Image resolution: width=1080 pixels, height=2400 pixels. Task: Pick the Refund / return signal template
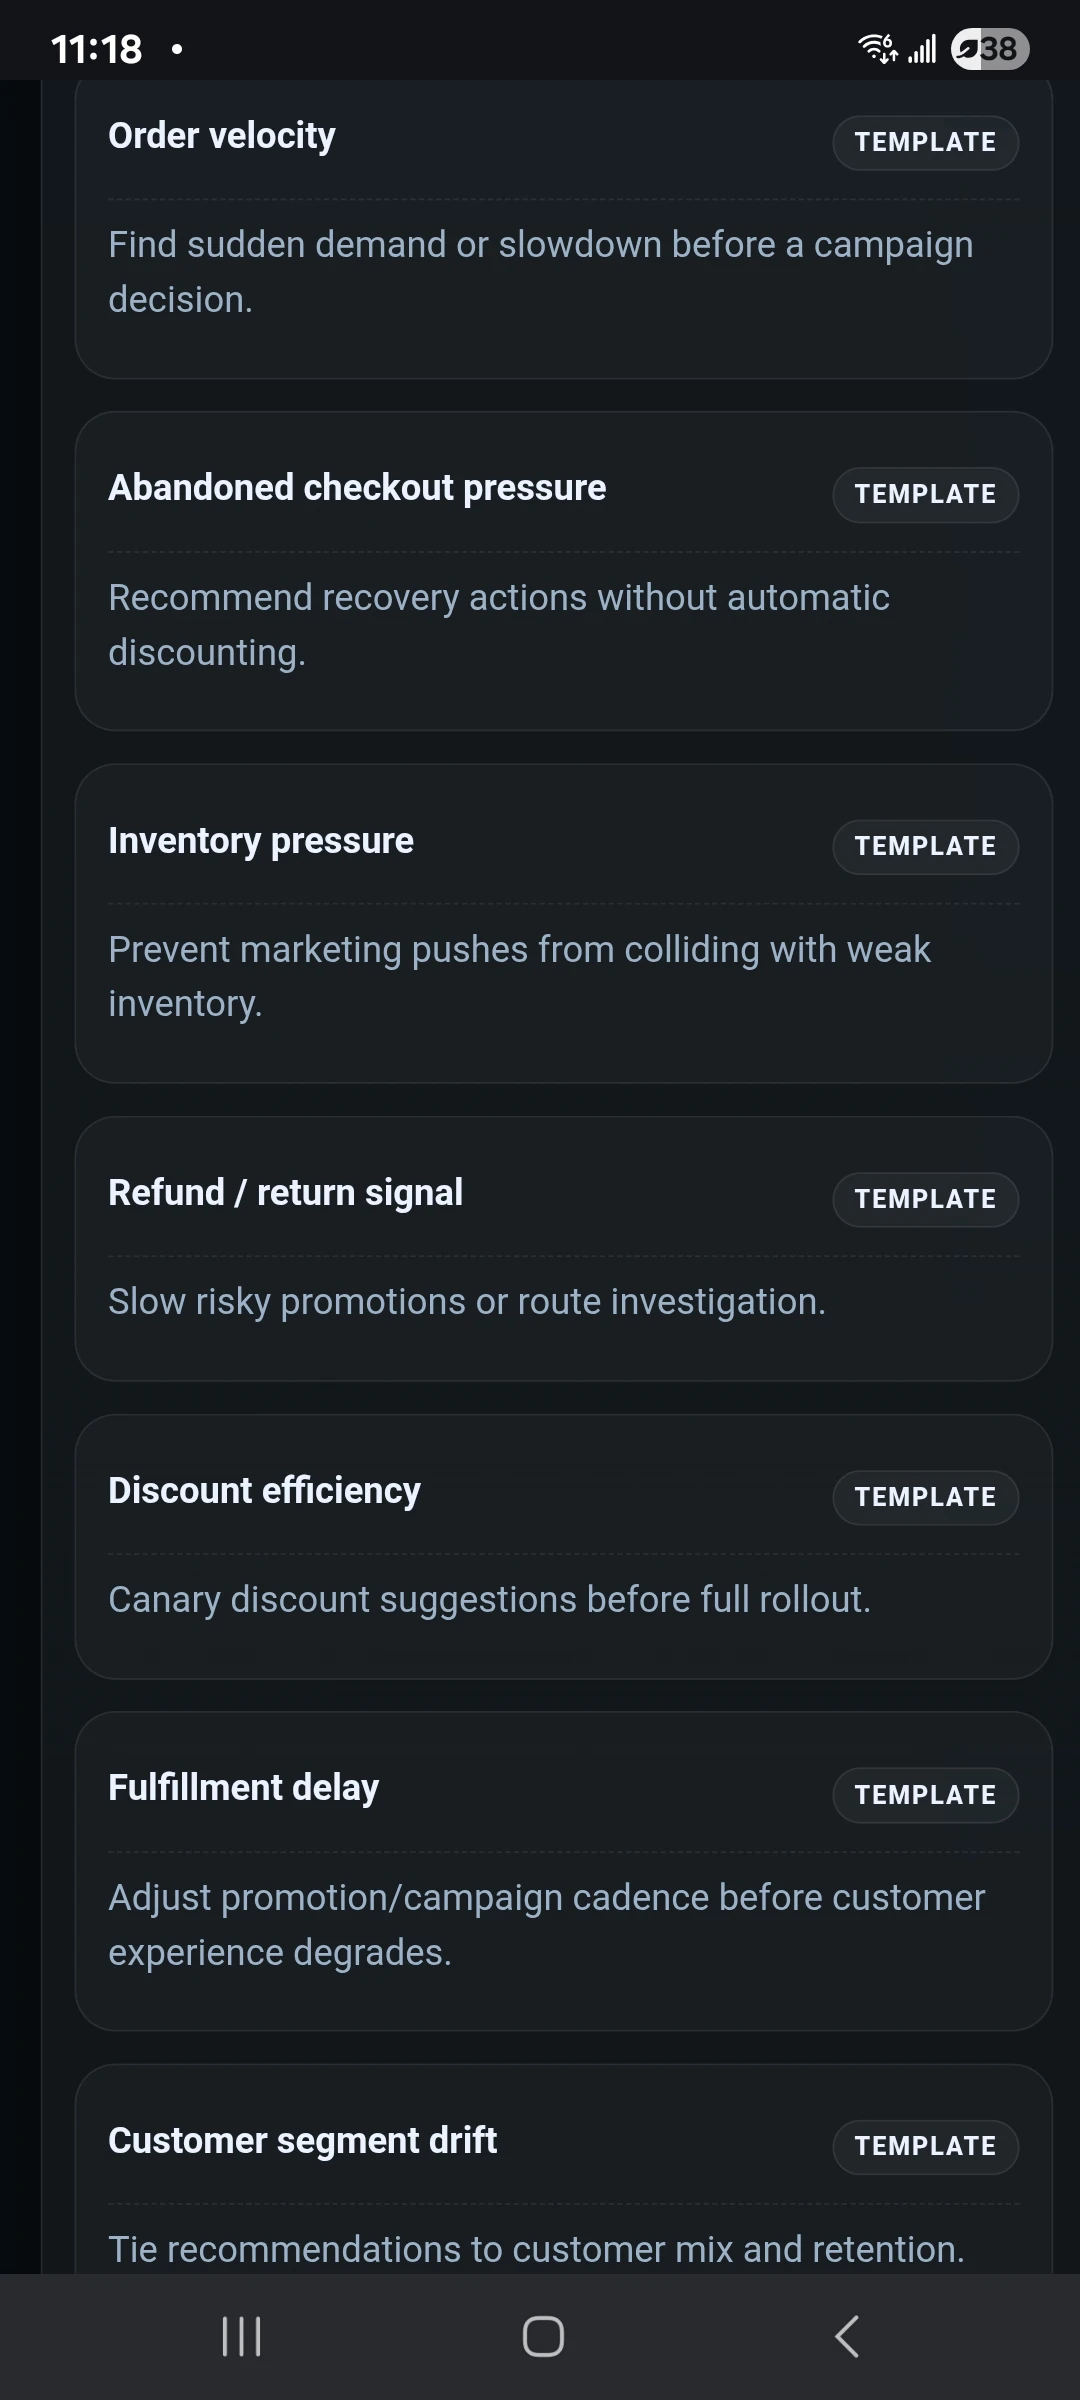pos(924,1199)
